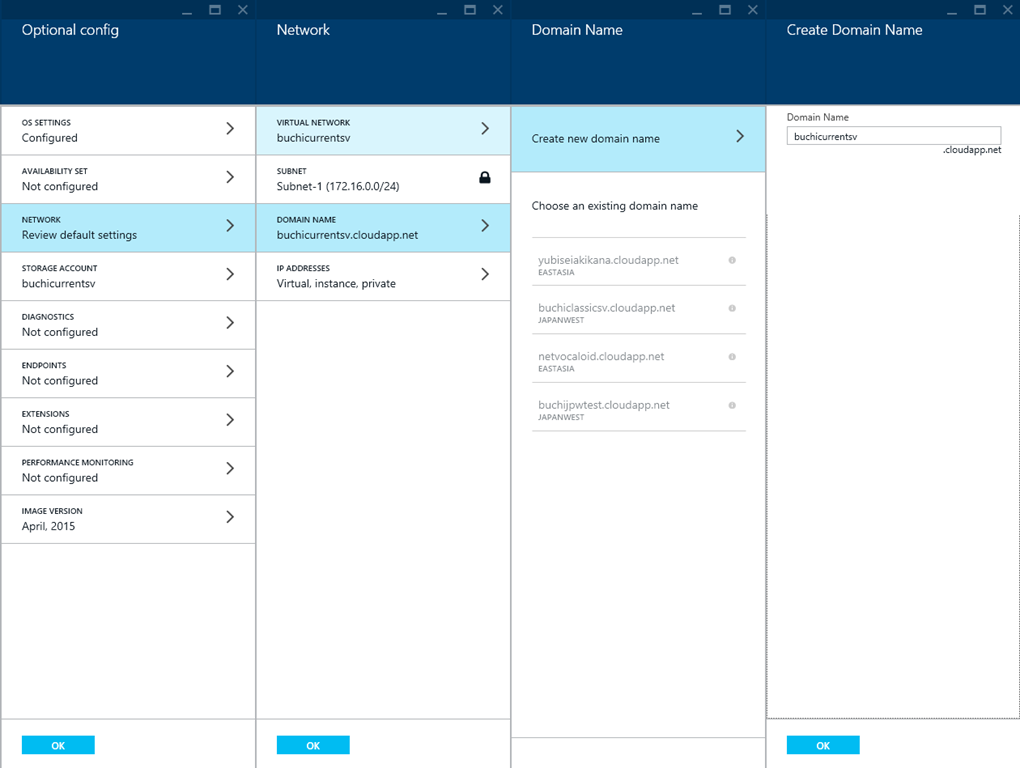
Task: Minimize the Network blade
Action: pos(442,12)
